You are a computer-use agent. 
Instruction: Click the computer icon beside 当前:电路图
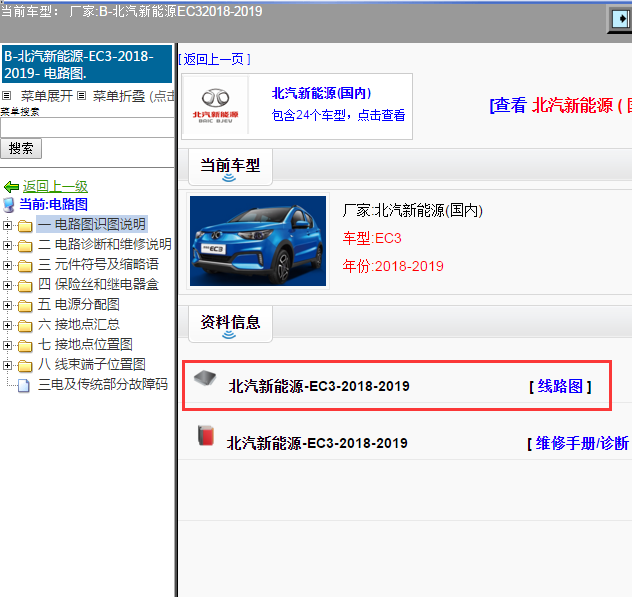click(8, 205)
